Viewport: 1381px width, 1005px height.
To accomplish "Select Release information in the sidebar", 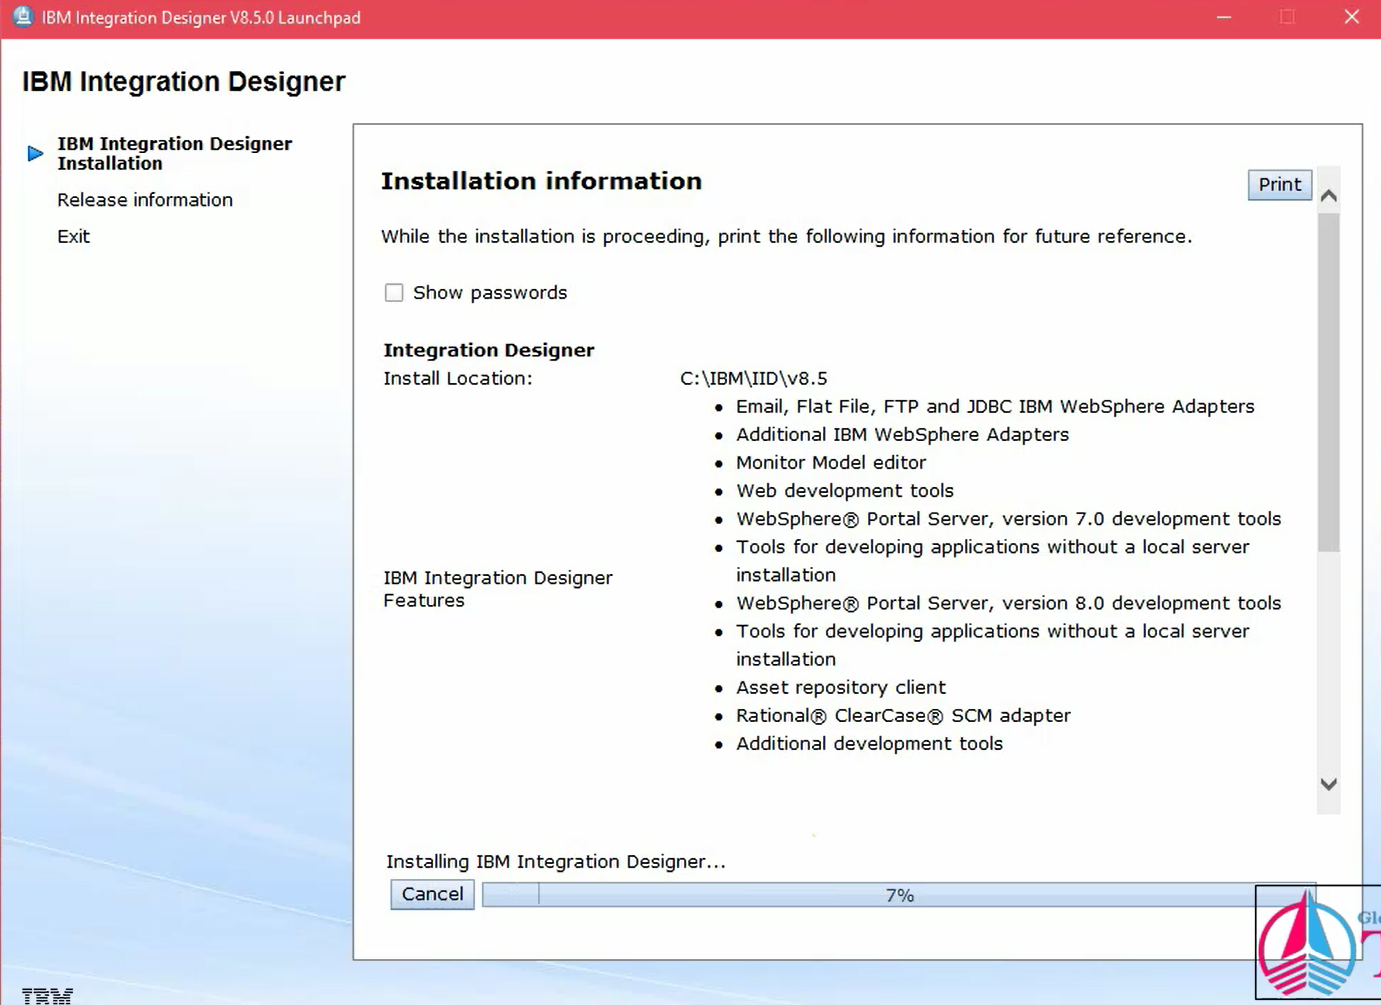I will click(x=144, y=199).
